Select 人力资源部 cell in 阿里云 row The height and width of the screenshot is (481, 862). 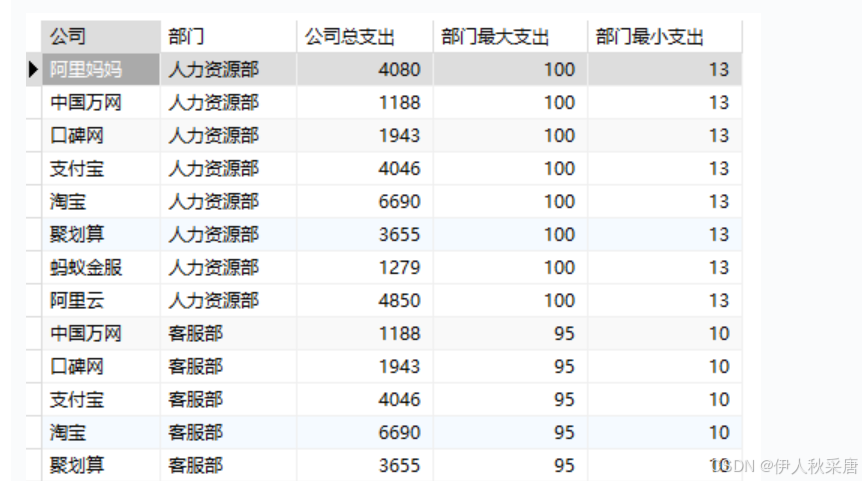coord(228,301)
